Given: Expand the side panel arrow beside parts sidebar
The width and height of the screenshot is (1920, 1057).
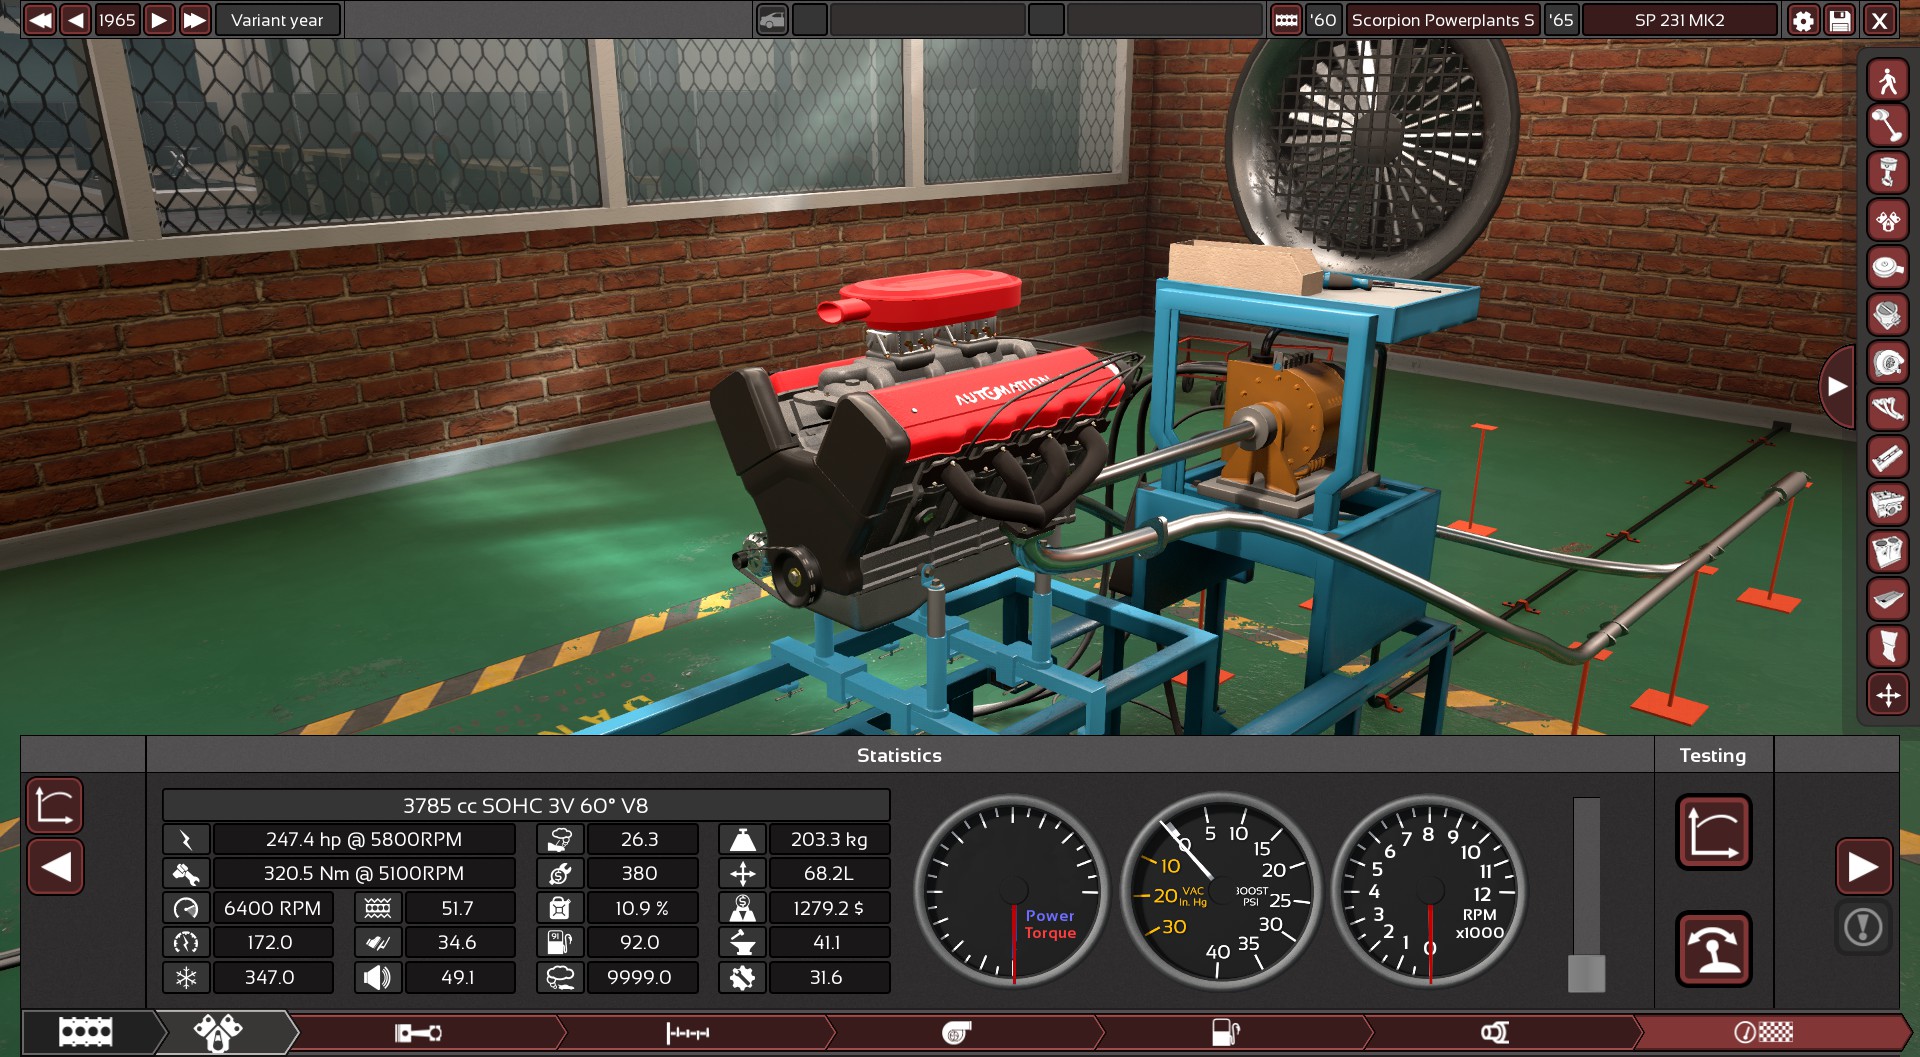Looking at the screenshot, I should pos(1837,386).
